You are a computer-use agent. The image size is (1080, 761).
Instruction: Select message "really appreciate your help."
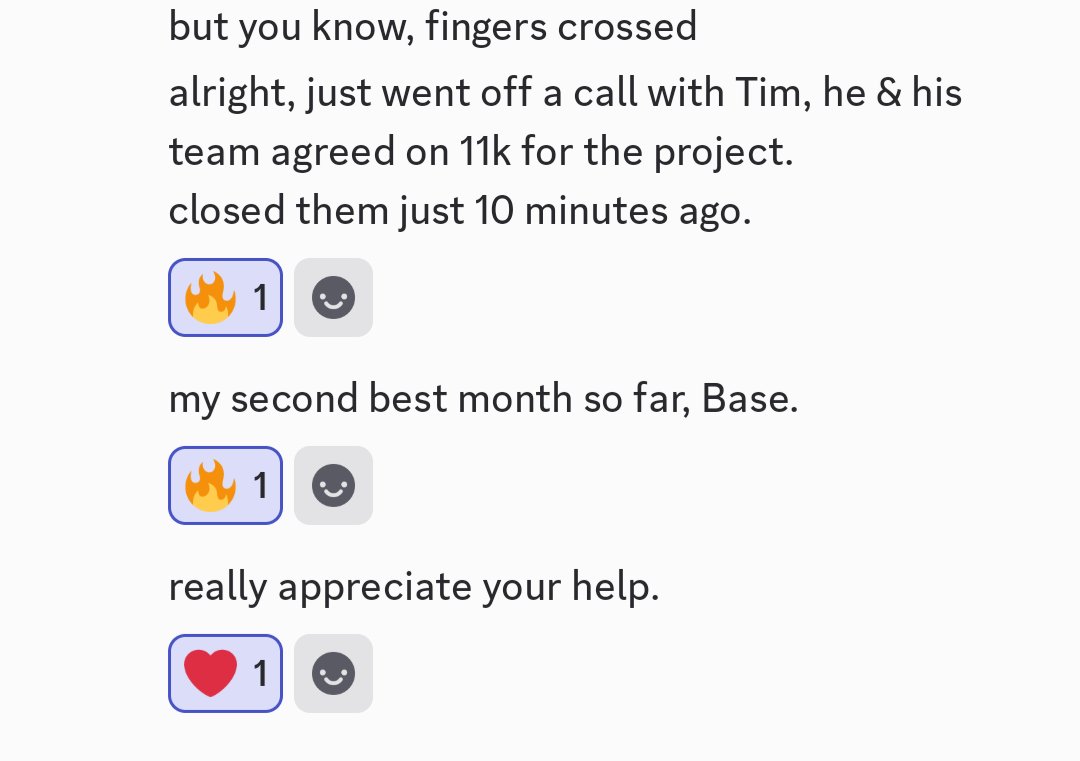pos(414,587)
